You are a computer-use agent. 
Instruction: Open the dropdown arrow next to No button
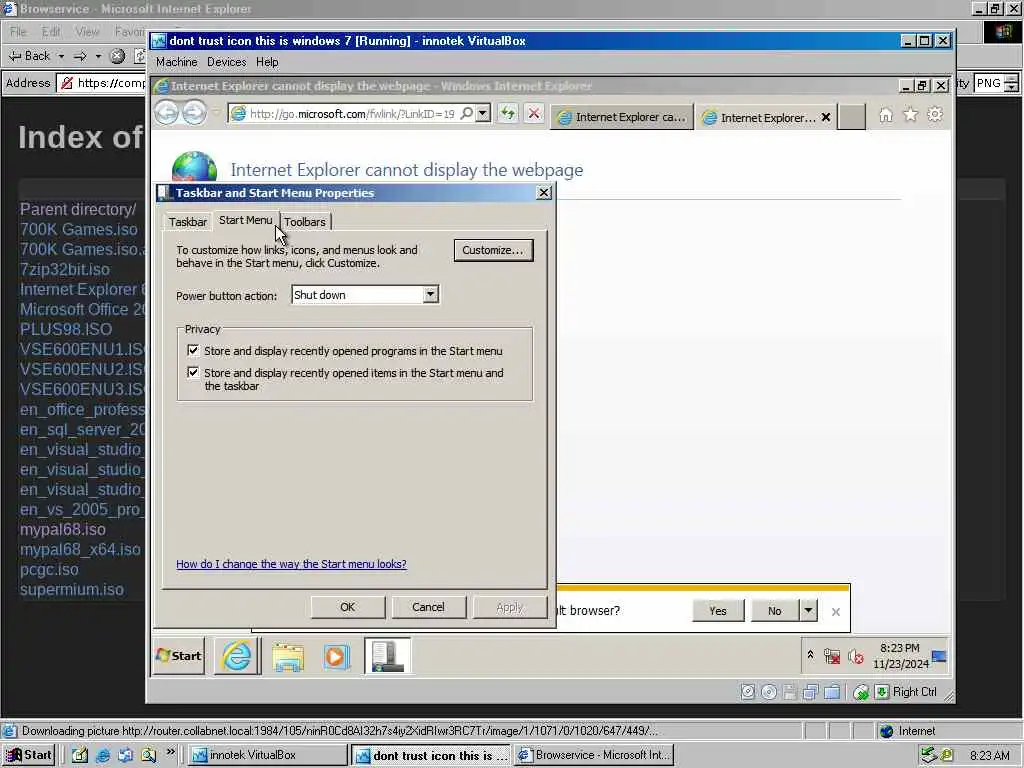coord(808,611)
